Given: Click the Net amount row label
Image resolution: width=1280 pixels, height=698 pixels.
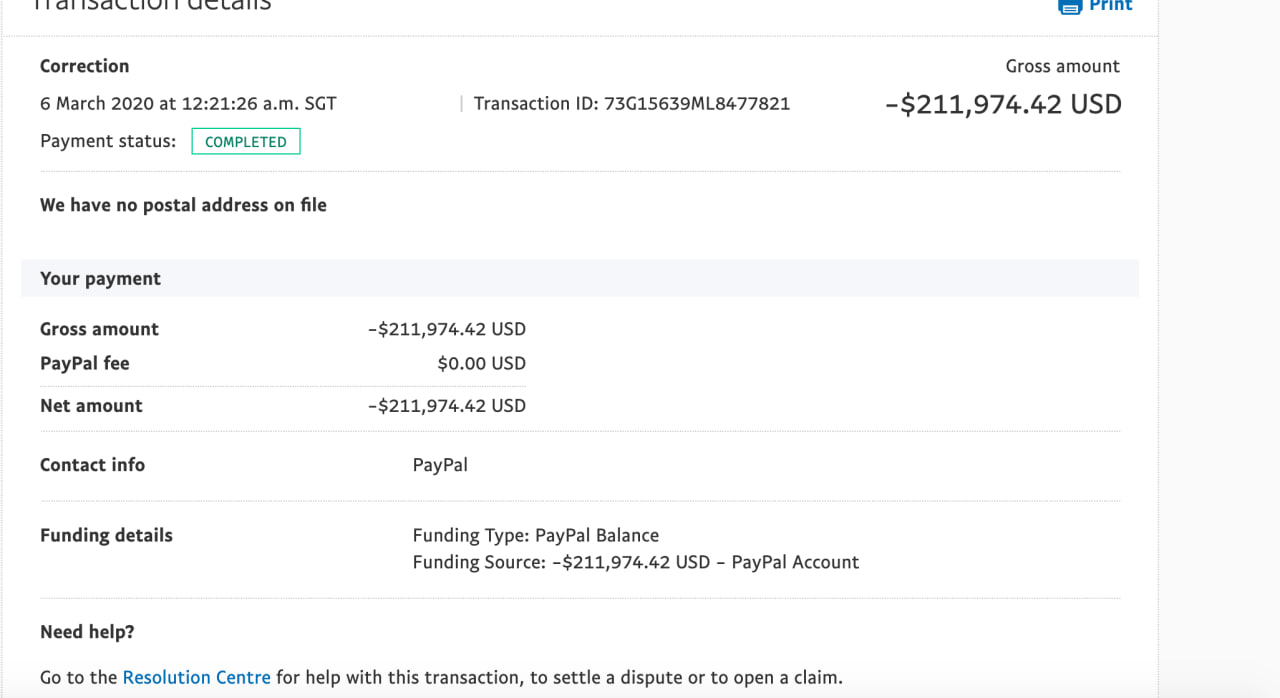Looking at the screenshot, I should pyautogui.click(x=91, y=406).
